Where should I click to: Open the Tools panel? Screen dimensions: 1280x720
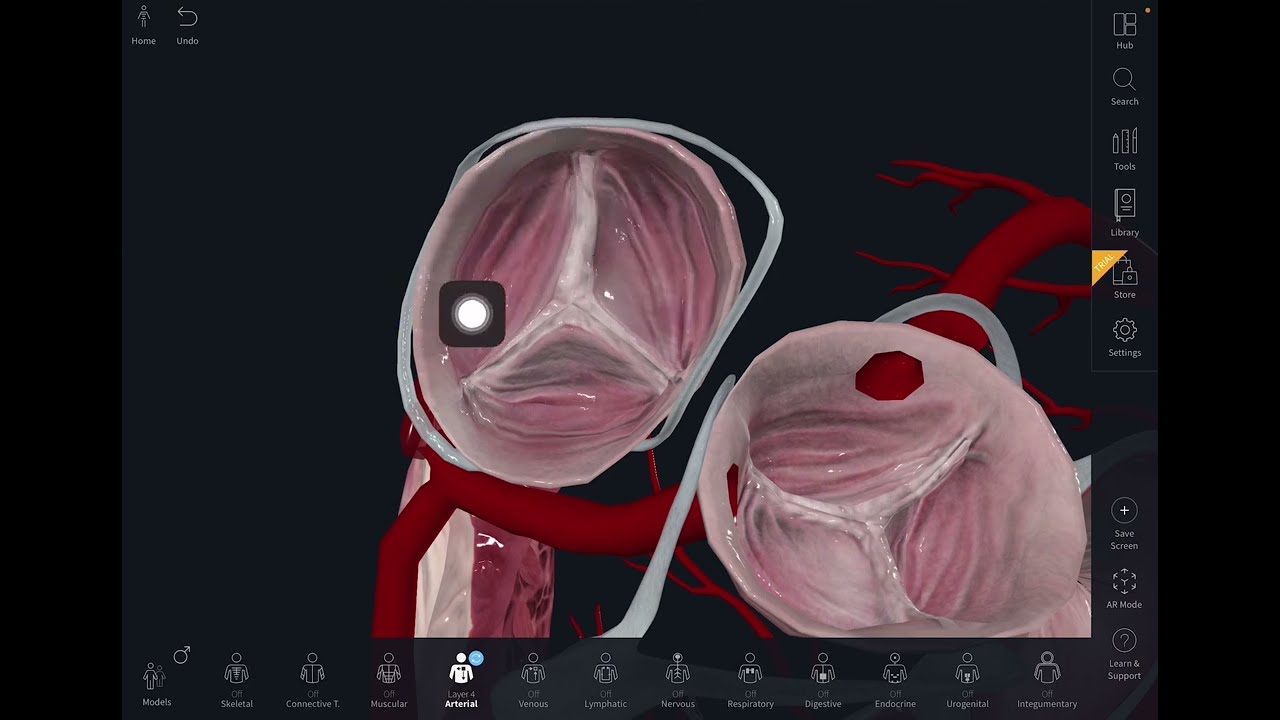1124,150
